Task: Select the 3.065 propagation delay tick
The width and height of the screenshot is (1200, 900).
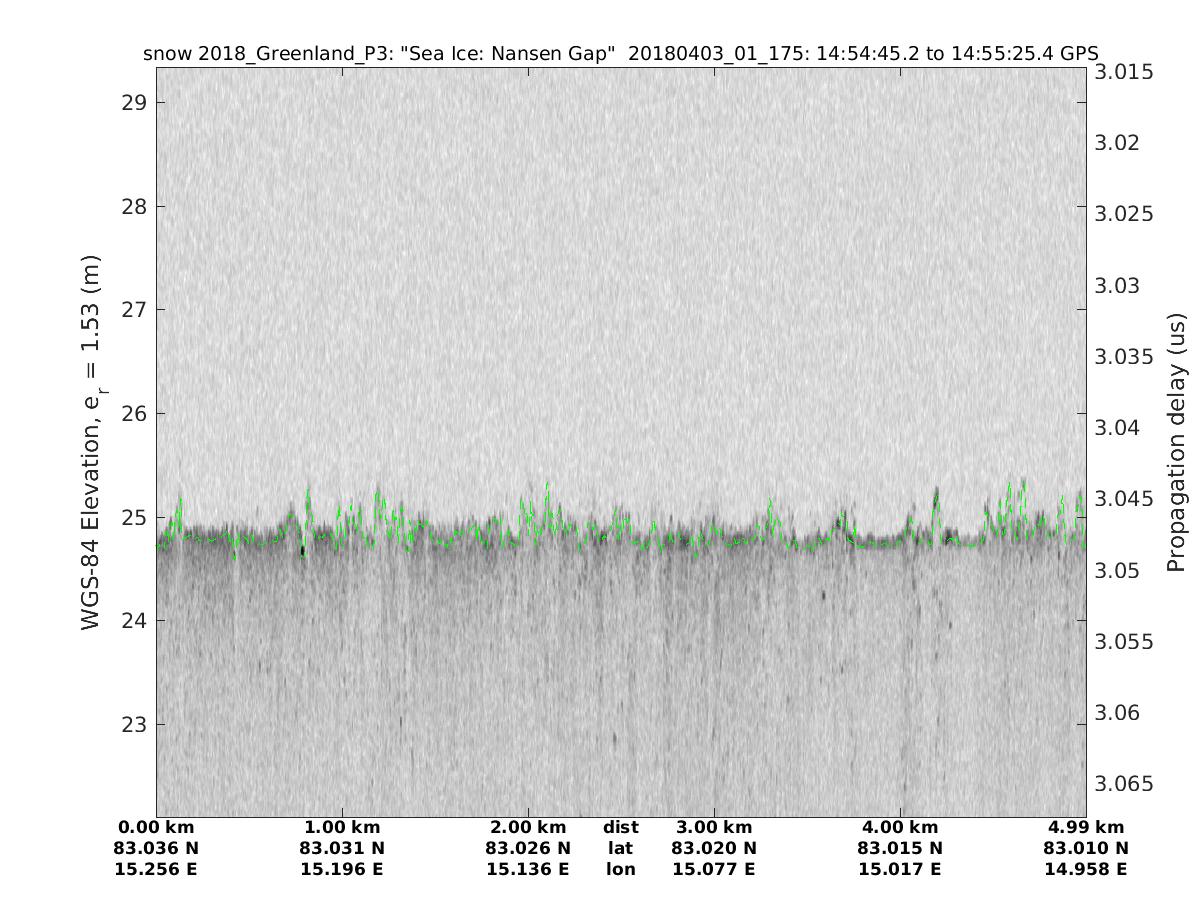Action: coord(1124,783)
